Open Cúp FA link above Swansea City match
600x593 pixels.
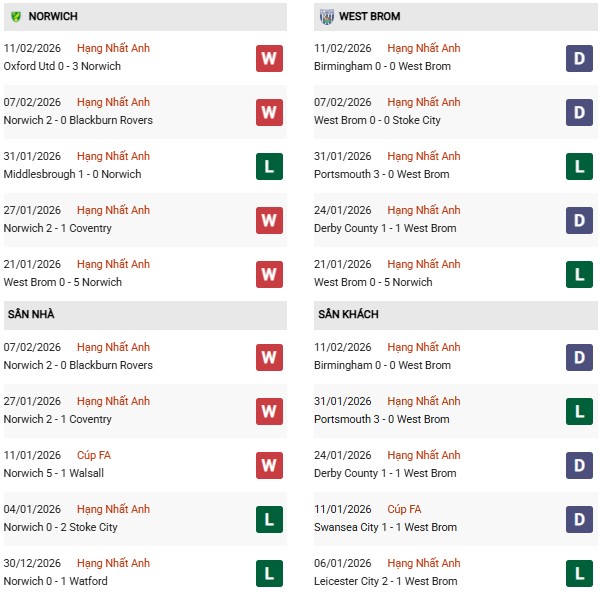(405, 509)
